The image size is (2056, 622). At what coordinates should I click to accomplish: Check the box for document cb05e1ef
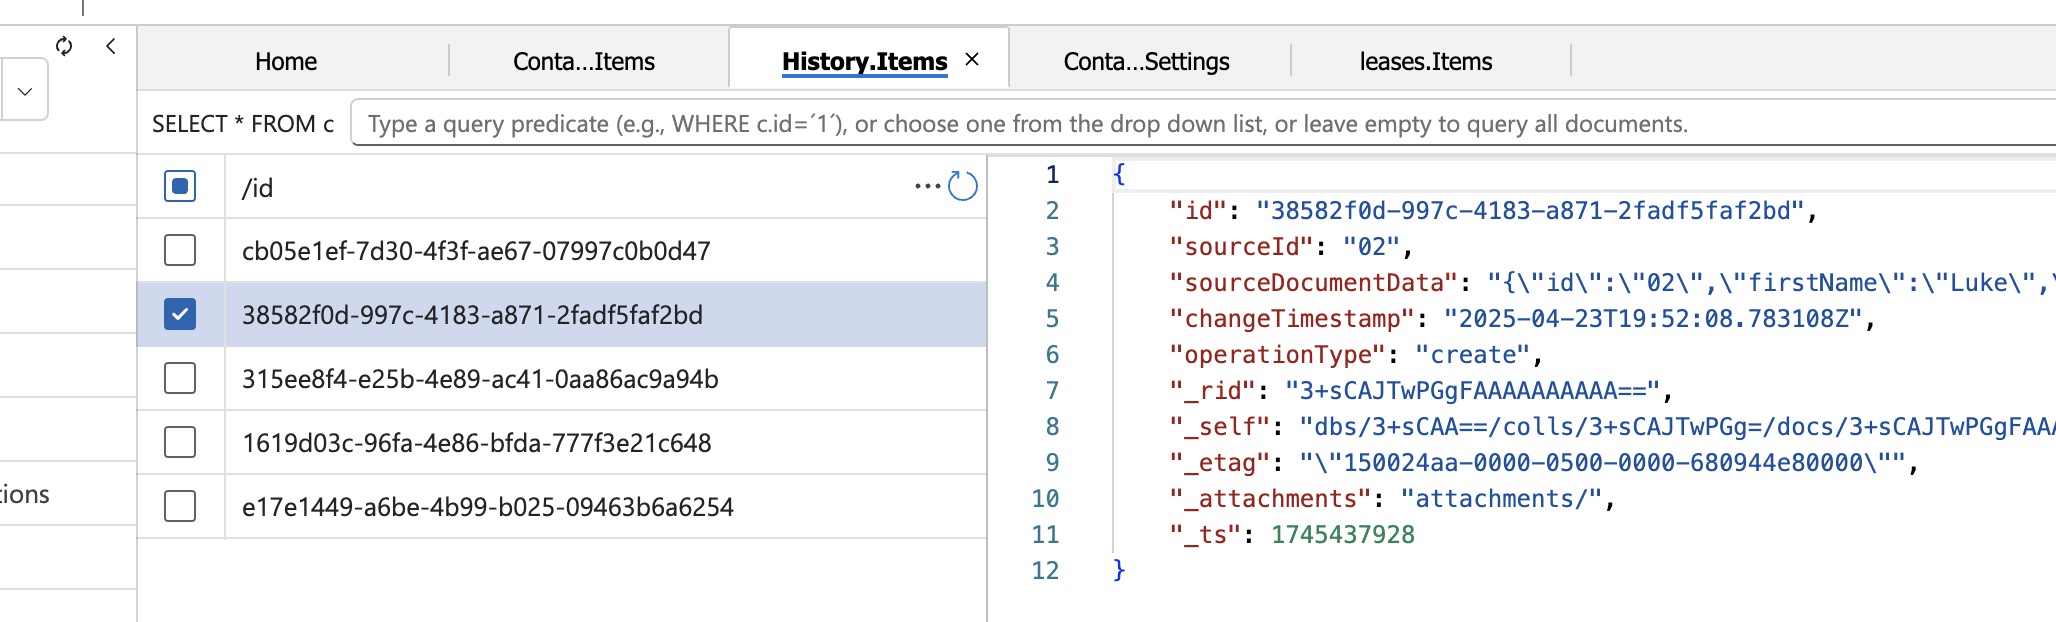pyautogui.click(x=180, y=250)
